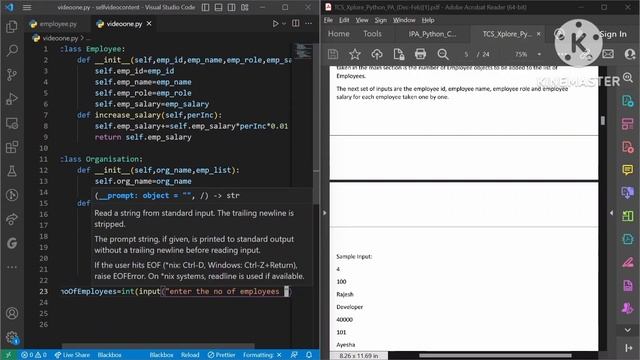This screenshot has width=640, height=360.
Task: Collapse Acrobat right tools pane arrow
Action: point(611,213)
